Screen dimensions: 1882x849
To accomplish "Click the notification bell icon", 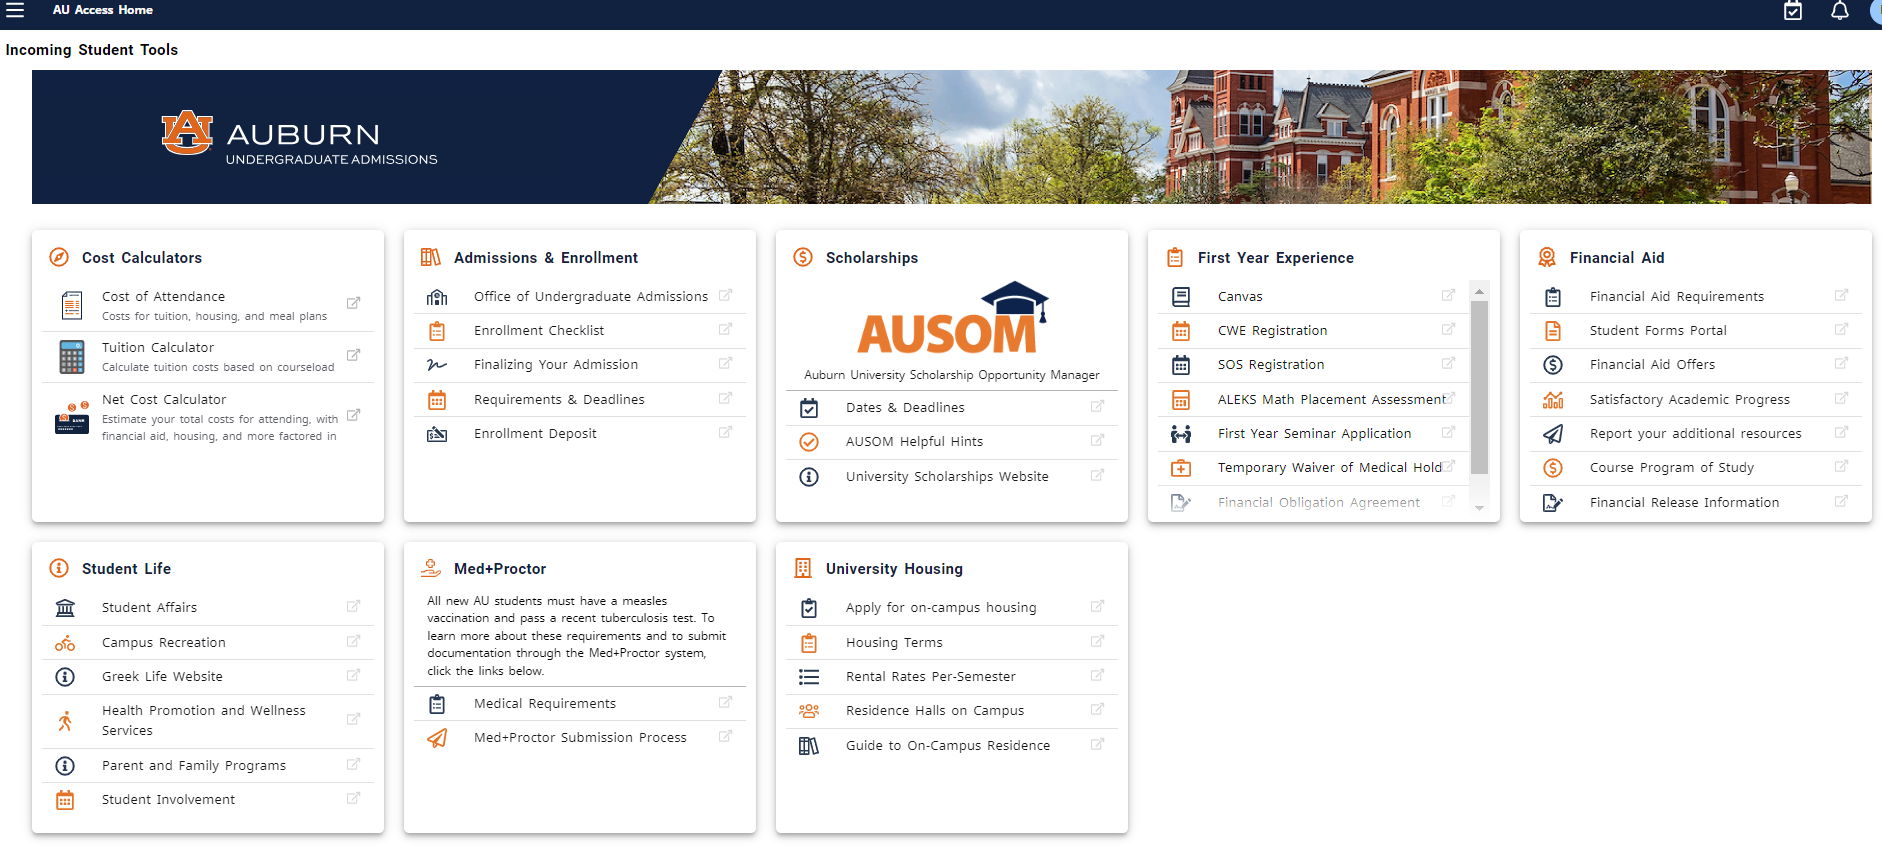I will pyautogui.click(x=1839, y=11).
